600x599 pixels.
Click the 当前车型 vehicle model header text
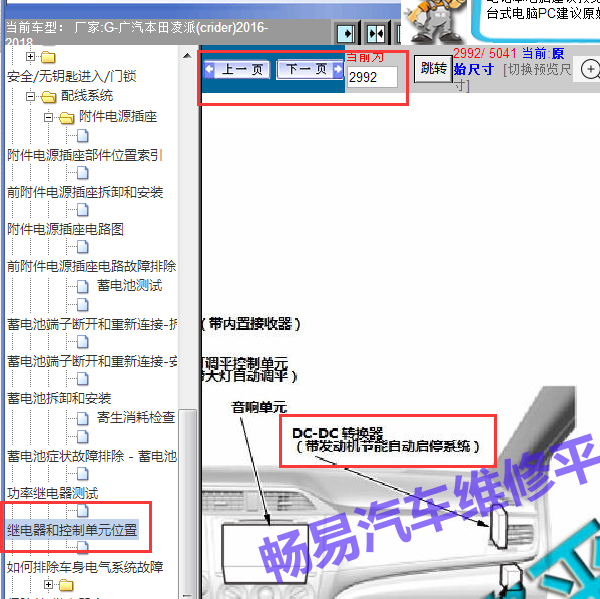[x=137, y=34]
